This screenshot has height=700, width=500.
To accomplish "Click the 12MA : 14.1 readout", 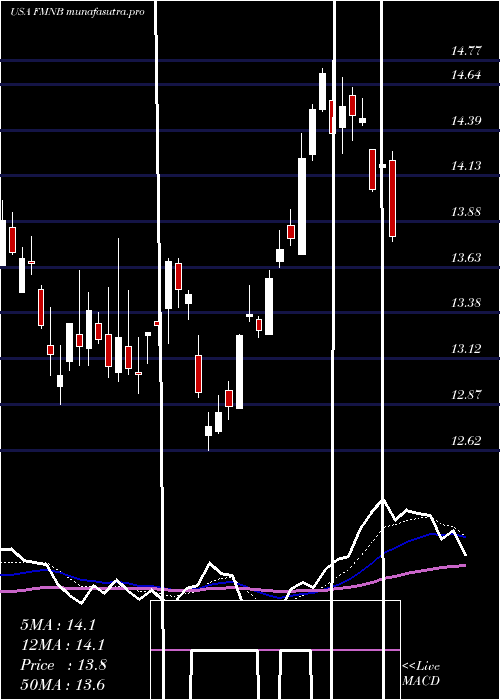I will point(62,645).
